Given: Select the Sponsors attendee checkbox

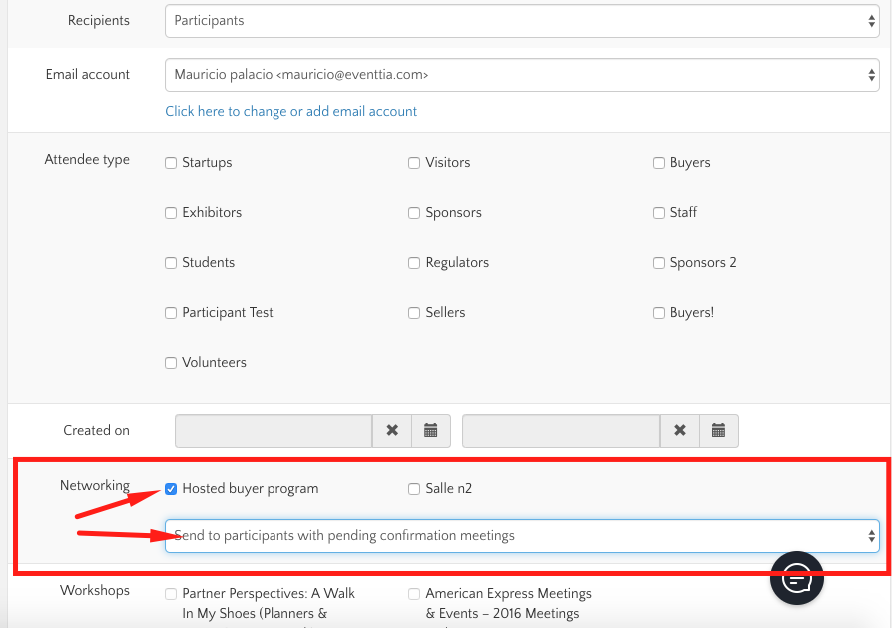Looking at the screenshot, I should [x=414, y=213].
